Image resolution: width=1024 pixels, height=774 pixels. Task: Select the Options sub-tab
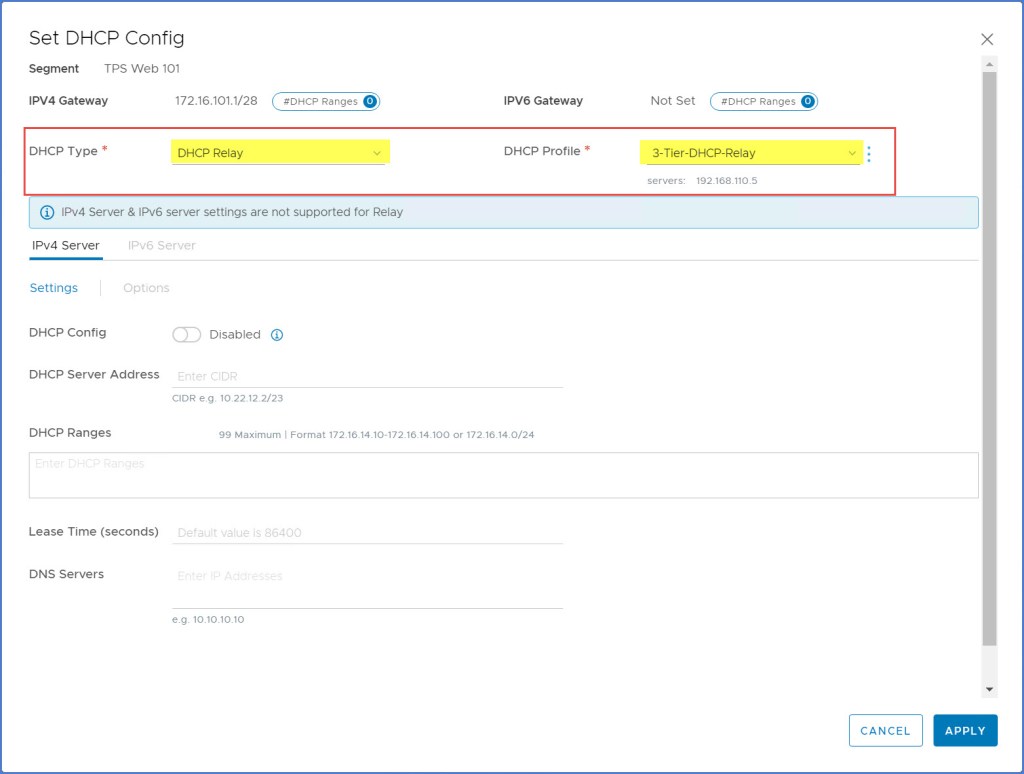click(146, 288)
